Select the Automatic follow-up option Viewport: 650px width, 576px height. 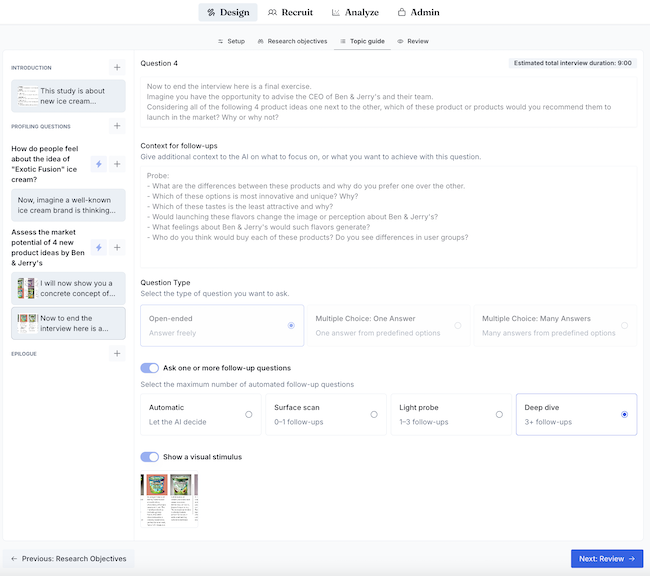tap(200, 414)
